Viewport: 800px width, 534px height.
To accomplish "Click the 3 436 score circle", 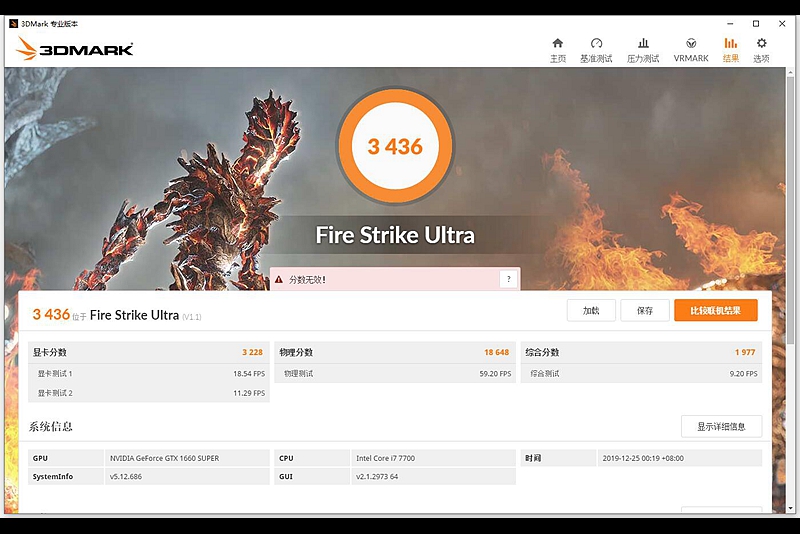I will pyautogui.click(x=395, y=146).
